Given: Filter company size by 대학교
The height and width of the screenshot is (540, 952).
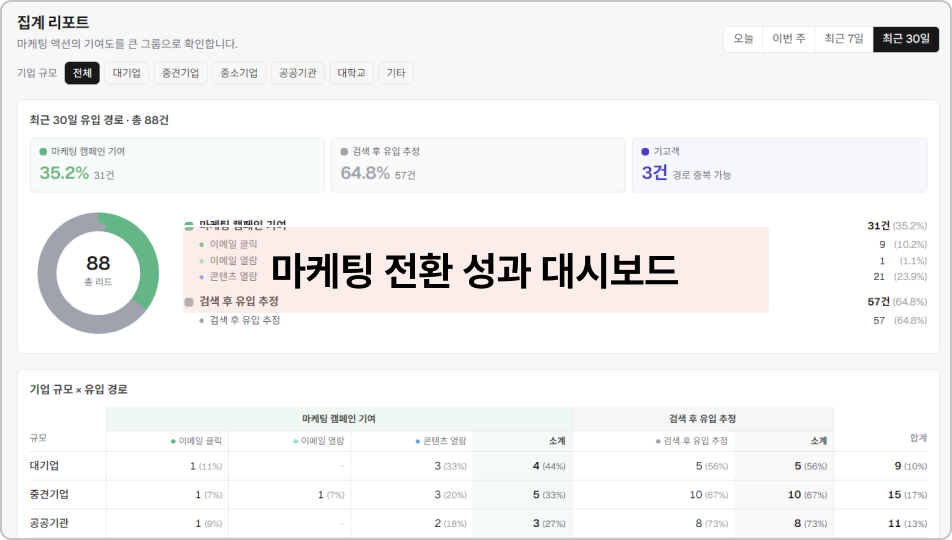Looking at the screenshot, I should pos(352,73).
